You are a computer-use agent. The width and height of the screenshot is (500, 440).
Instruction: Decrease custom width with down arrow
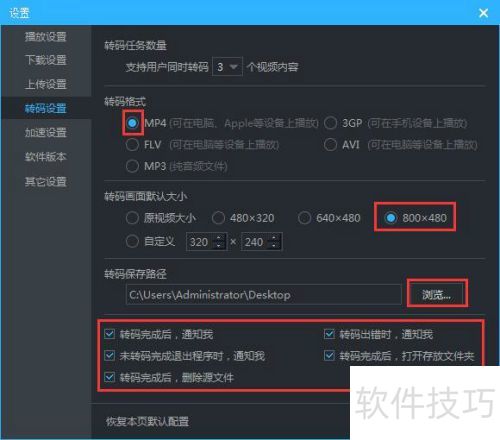point(219,246)
